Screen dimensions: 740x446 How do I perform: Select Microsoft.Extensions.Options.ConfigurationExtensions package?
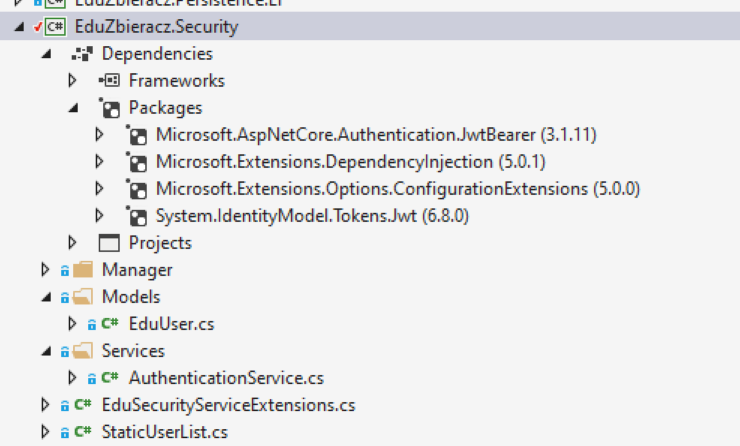click(398, 189)
